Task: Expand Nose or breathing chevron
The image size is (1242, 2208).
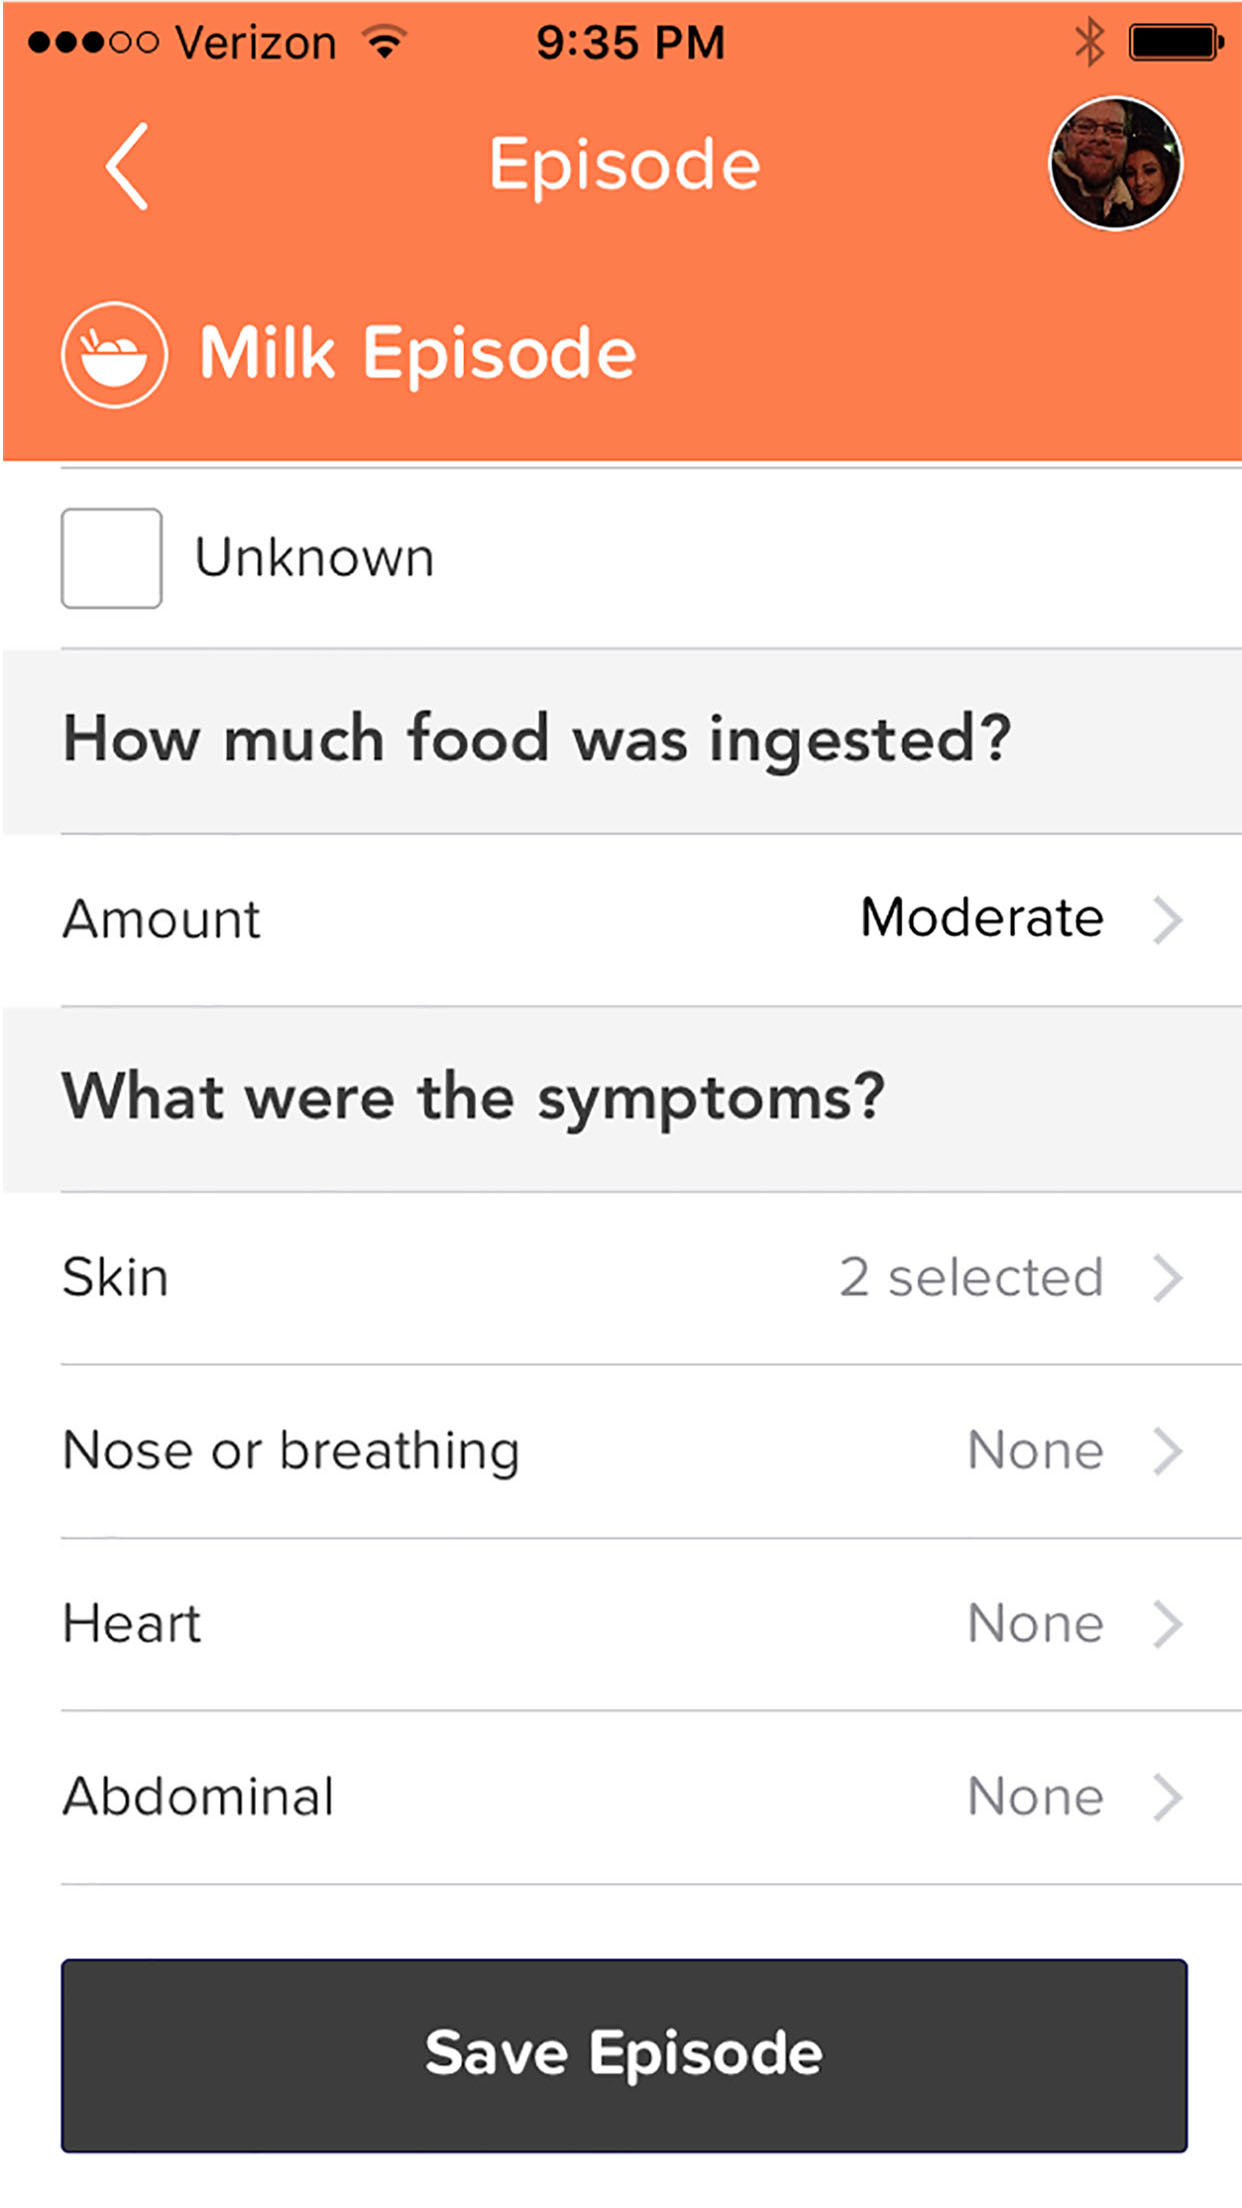Action: [1167, 1451]
